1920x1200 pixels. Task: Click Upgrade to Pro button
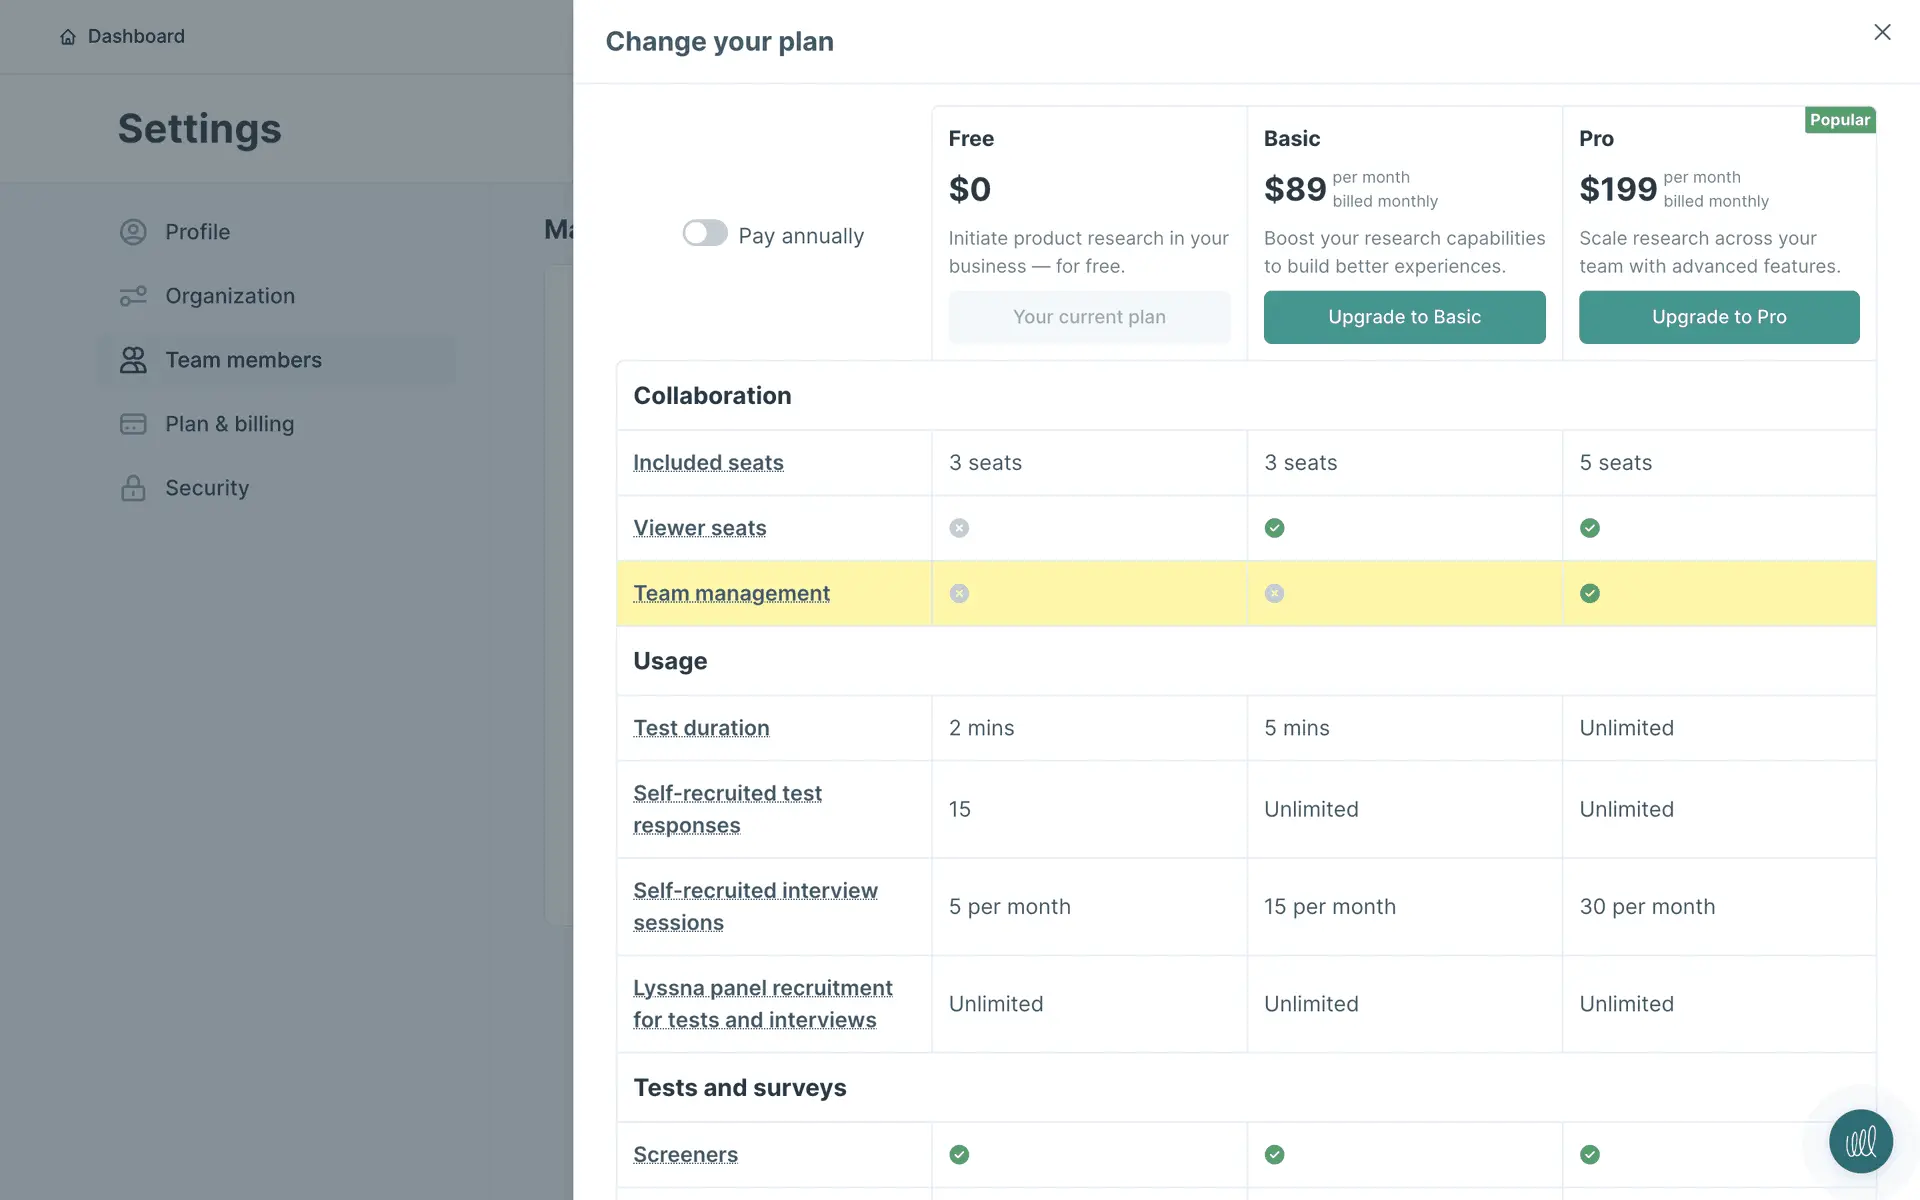tap(1718, 317)
